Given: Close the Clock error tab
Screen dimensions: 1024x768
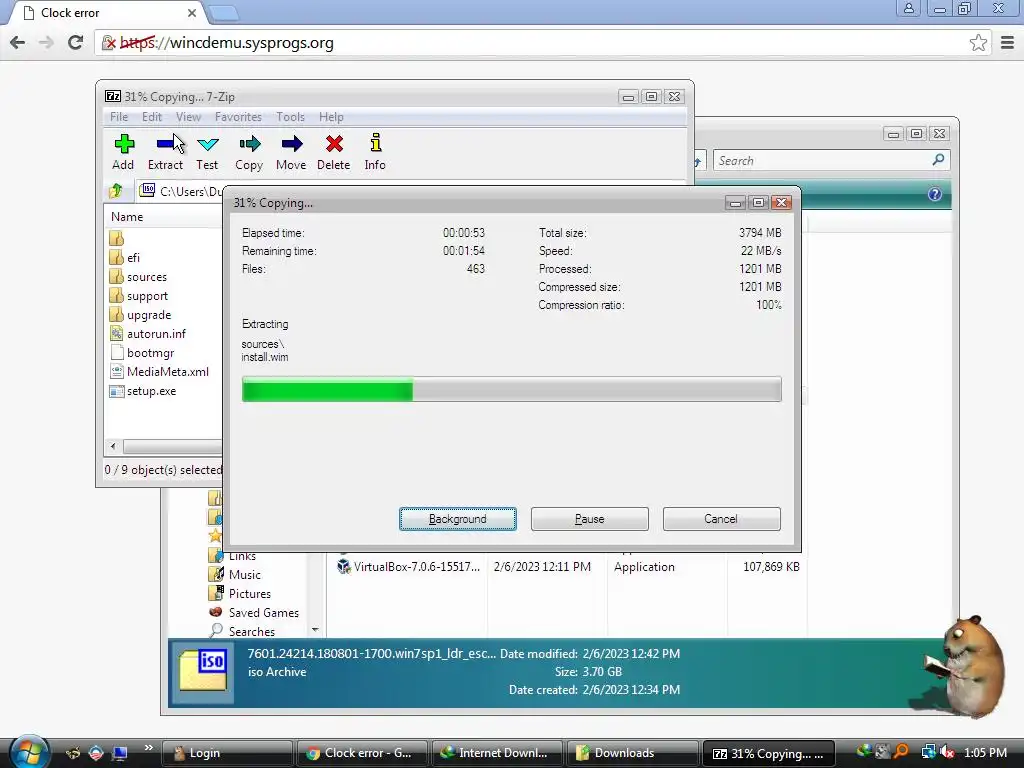Looking at the screenshot, I should (191, 13).
